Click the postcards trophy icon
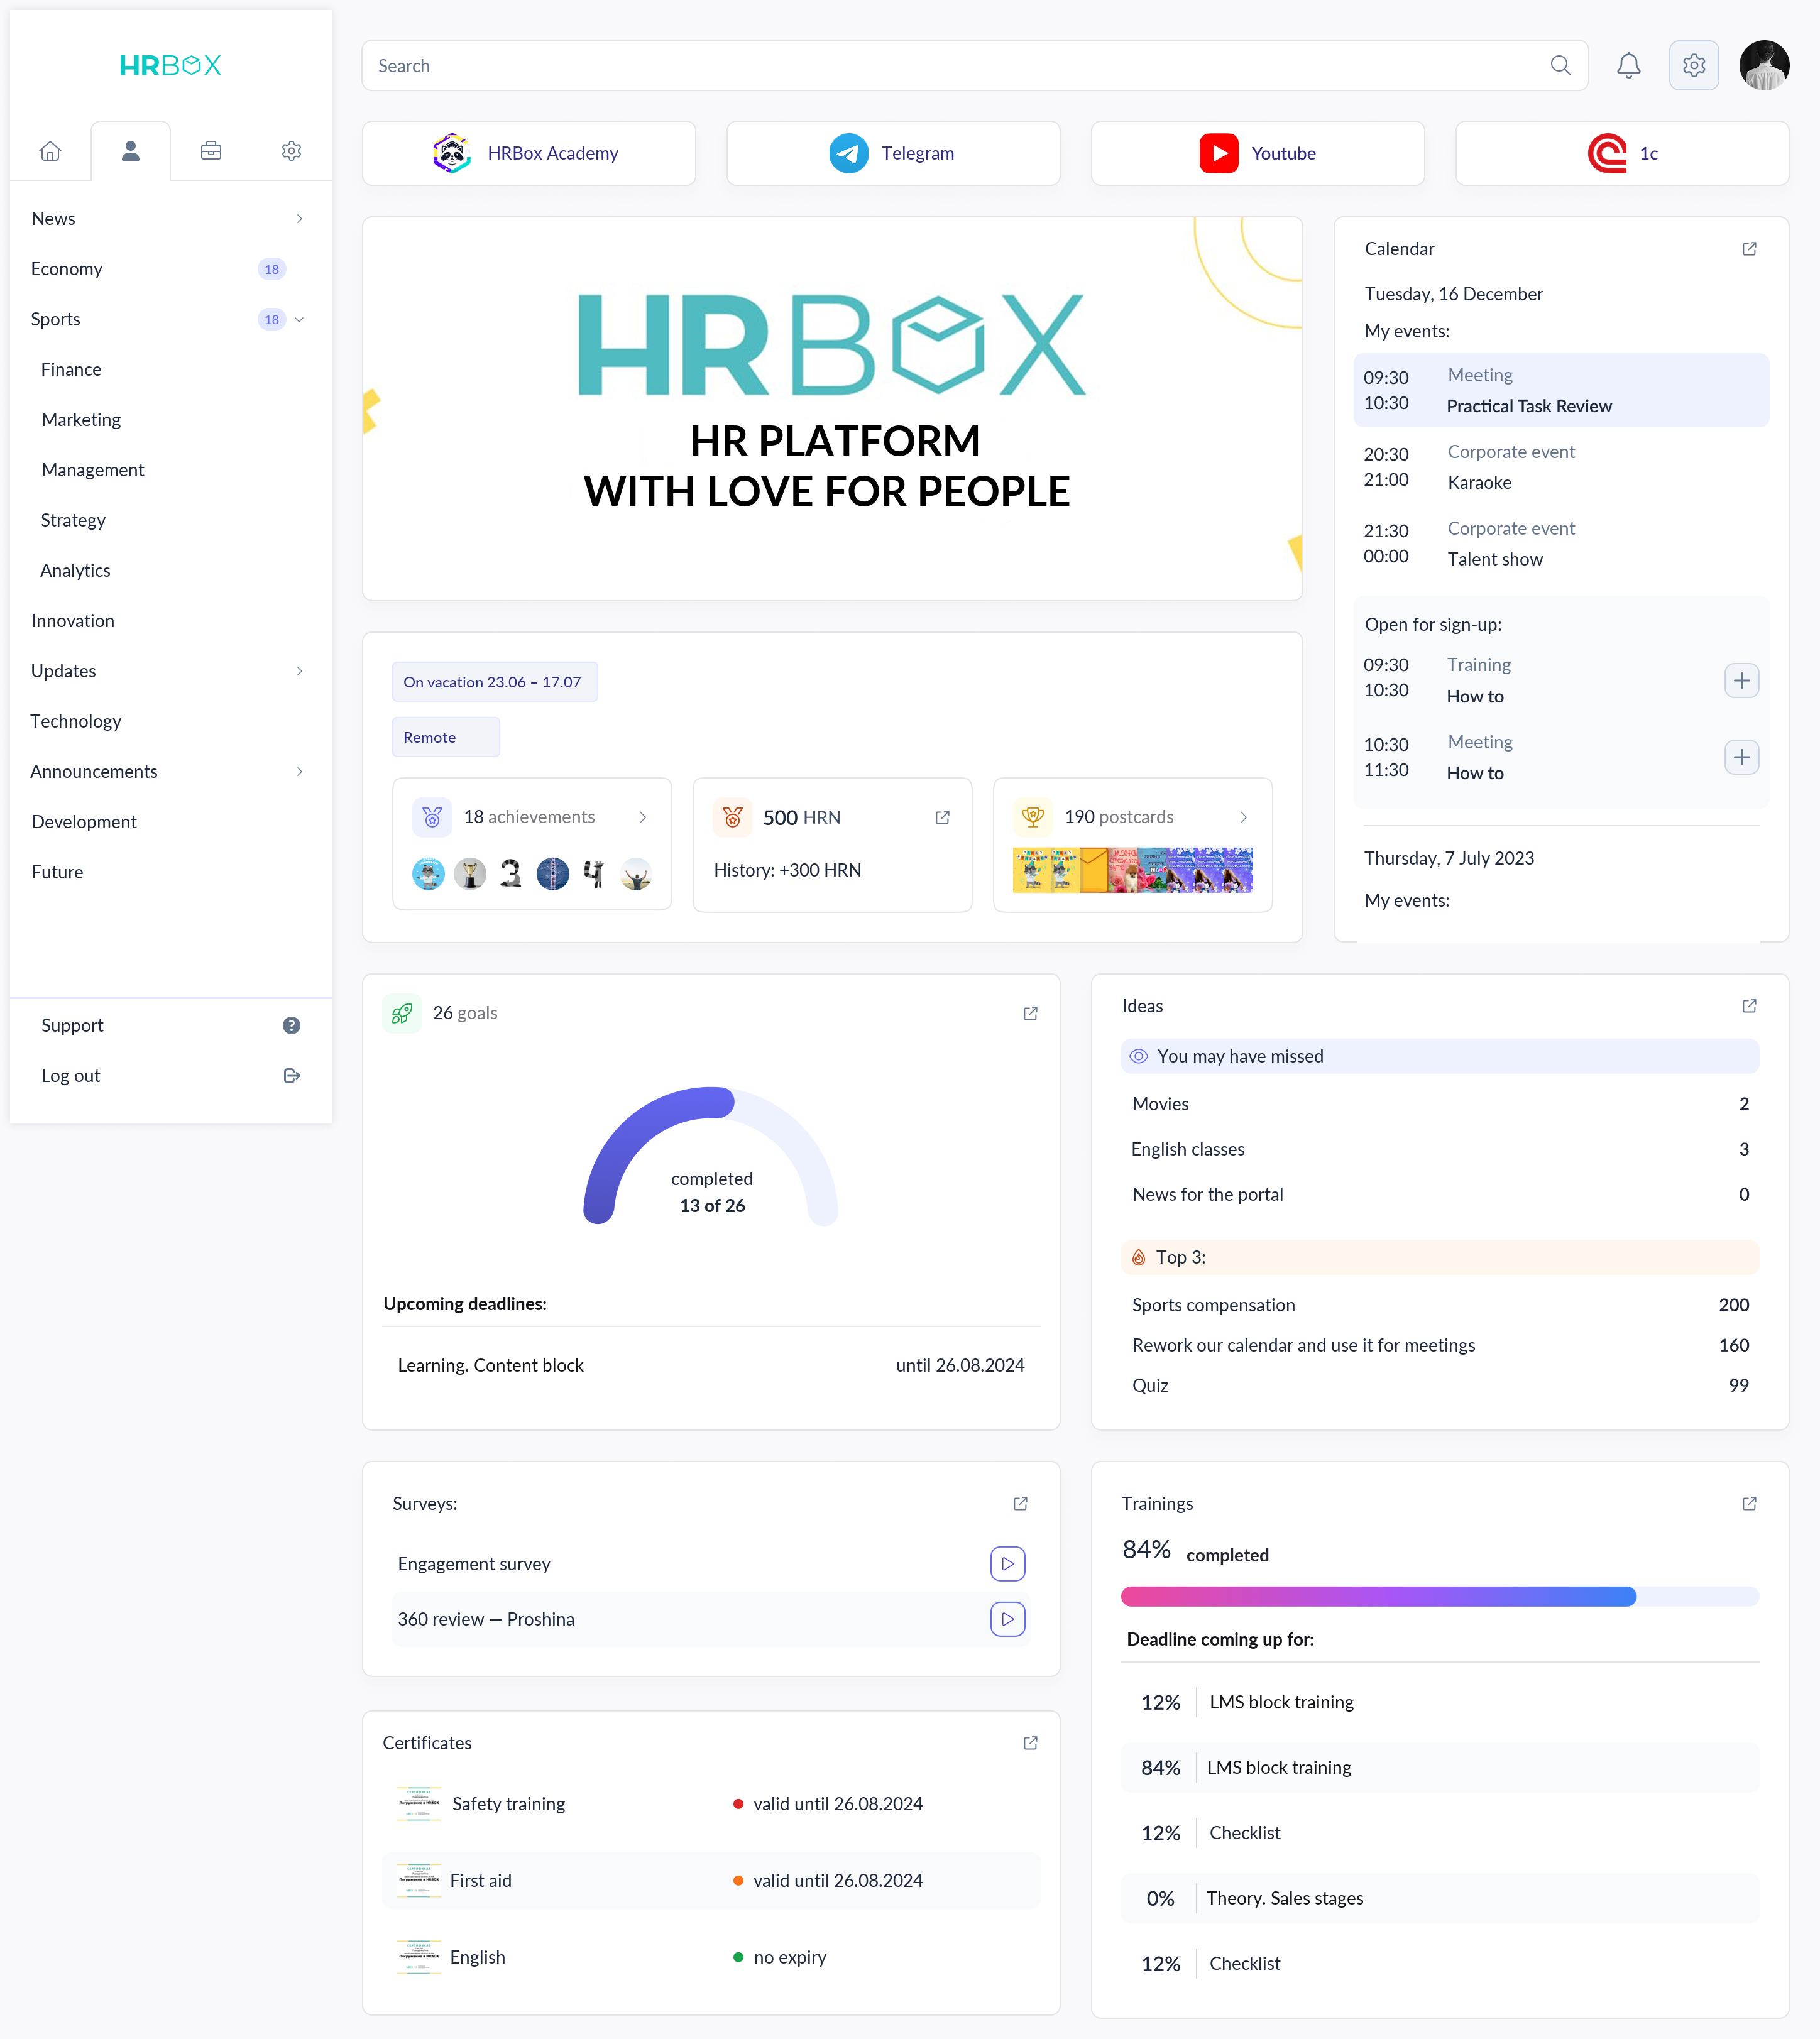1820x2039 pixels. coord(1033,817)
